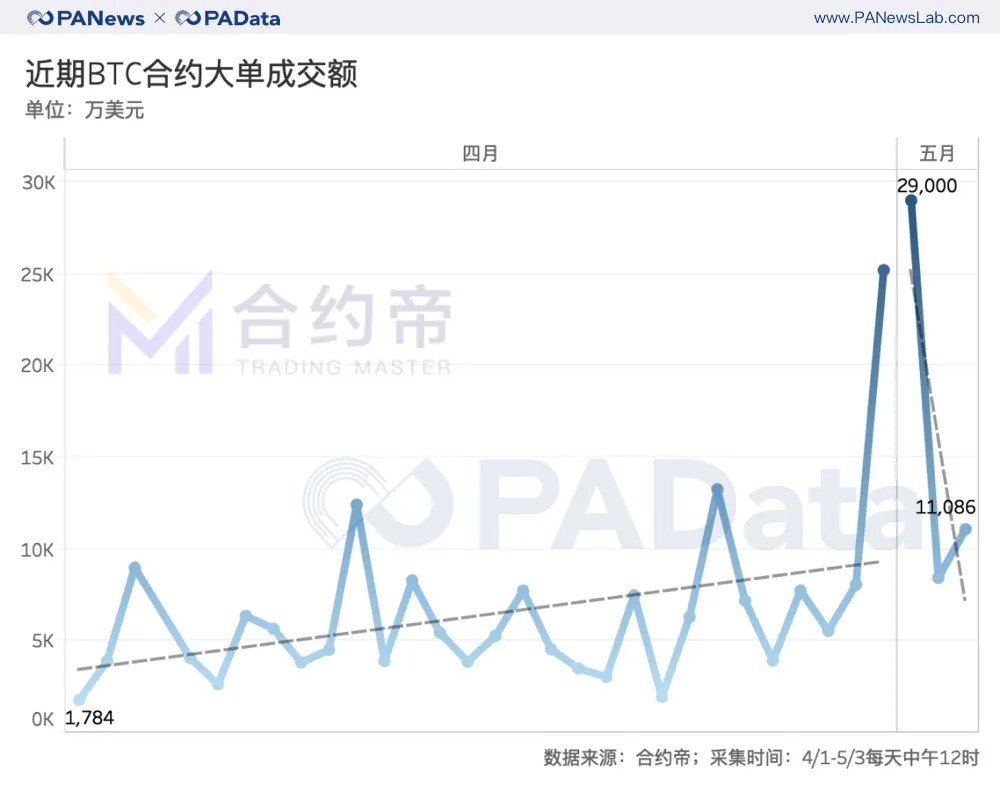Click the data source footnote text
The width and height of the screenshot is (1000, 792).
click(x=761, y=758)
